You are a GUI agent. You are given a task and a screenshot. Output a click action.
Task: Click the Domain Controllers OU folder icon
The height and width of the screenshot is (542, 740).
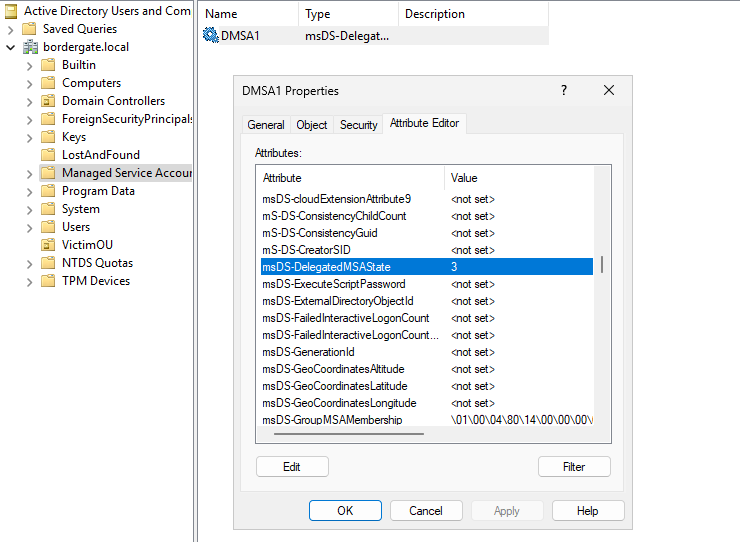(48, 101)
